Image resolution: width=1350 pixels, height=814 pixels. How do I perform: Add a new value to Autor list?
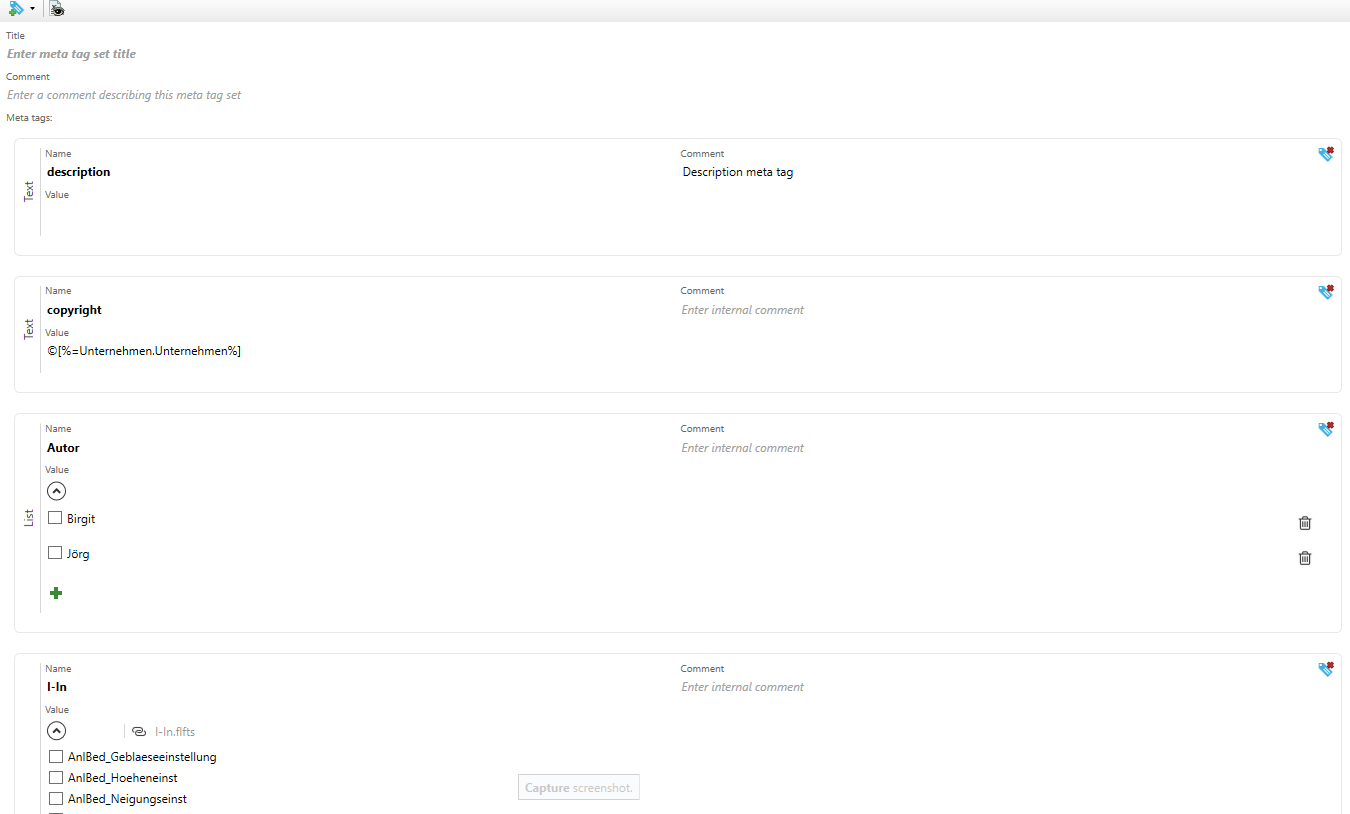pos(56,593)
